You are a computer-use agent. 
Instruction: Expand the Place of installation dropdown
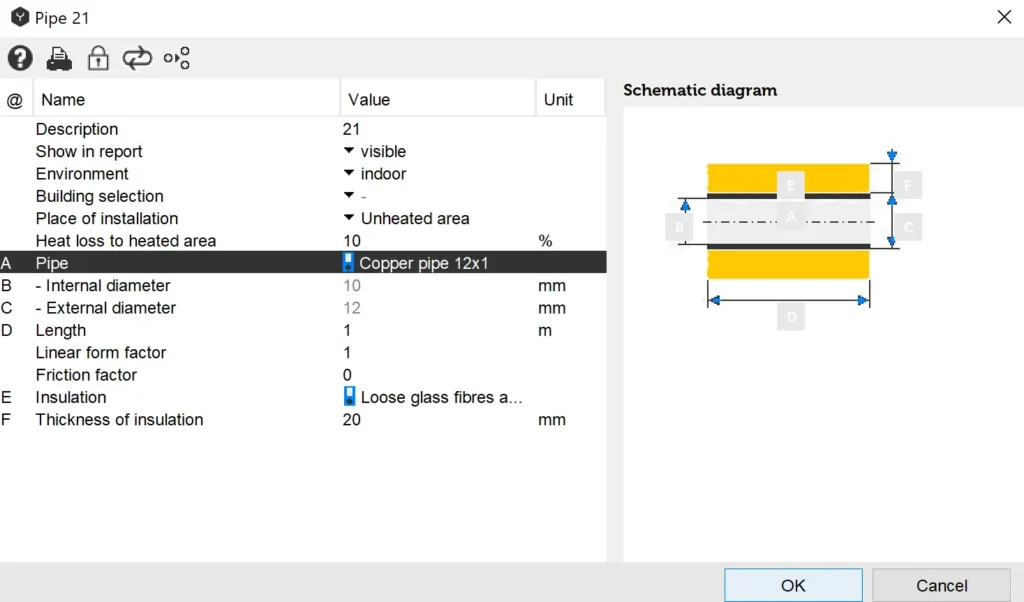pyautogui.click(x=349, y=218)
